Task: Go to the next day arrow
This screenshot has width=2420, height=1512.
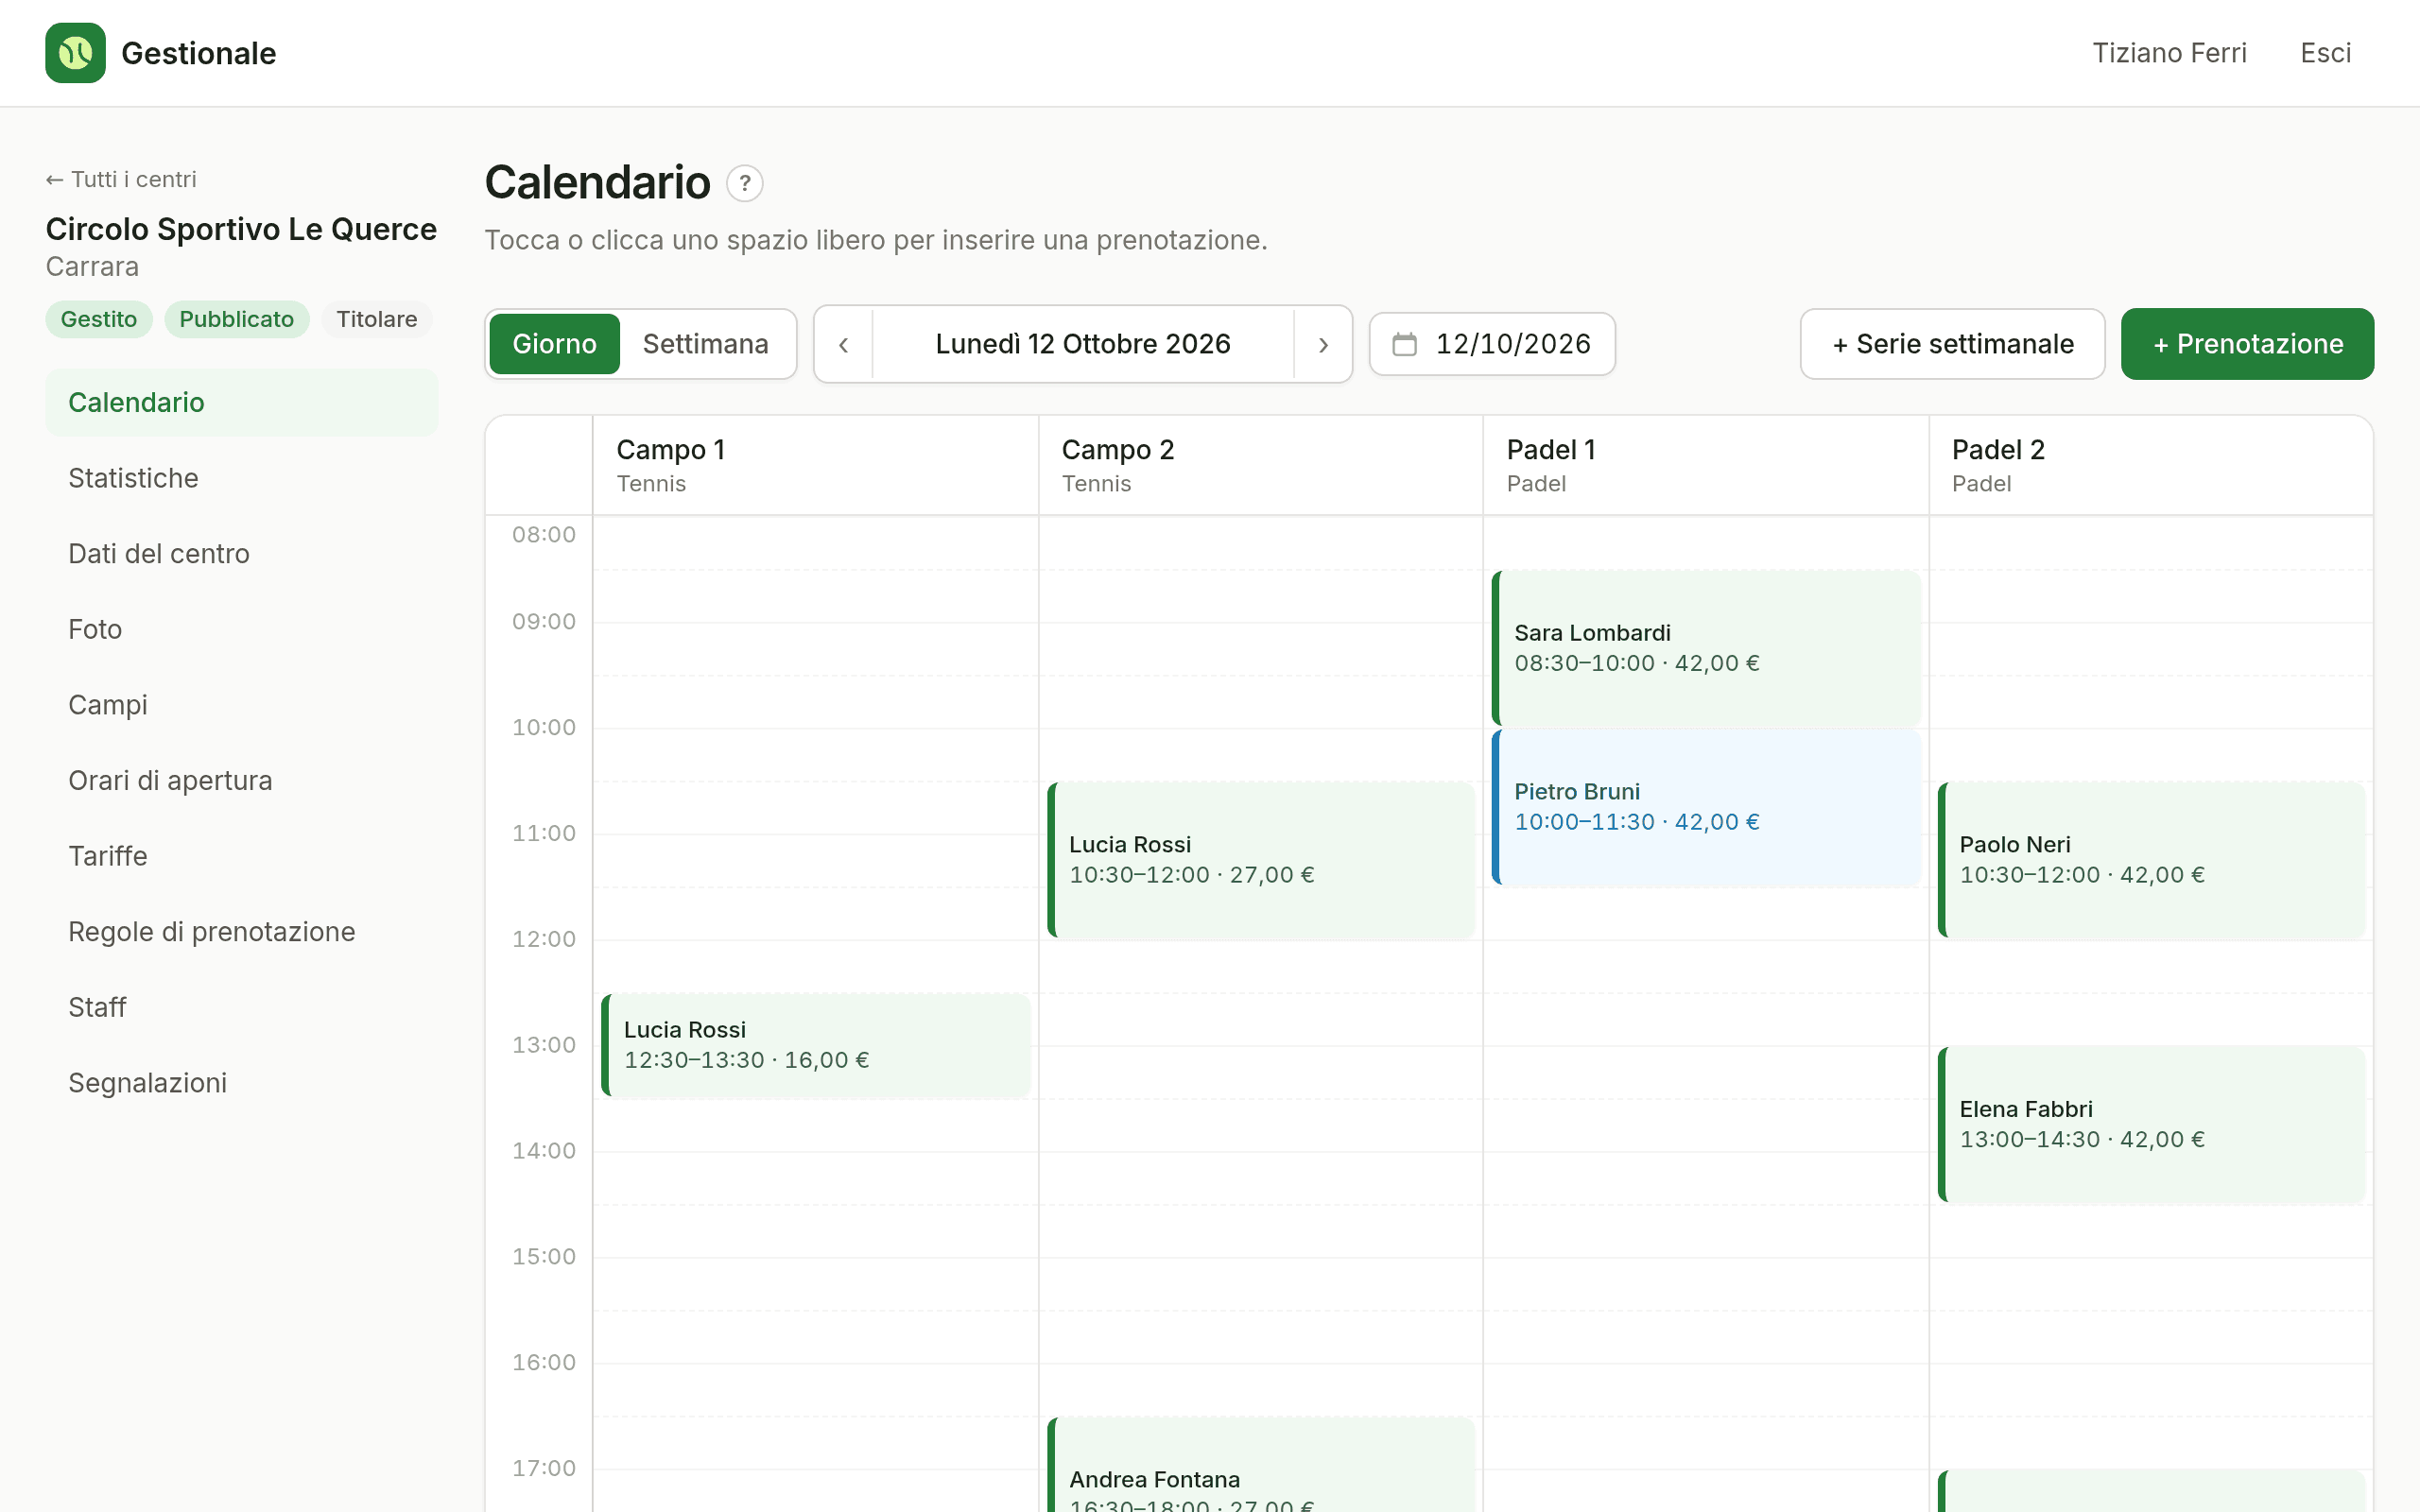Action: tap(1323, 344)
